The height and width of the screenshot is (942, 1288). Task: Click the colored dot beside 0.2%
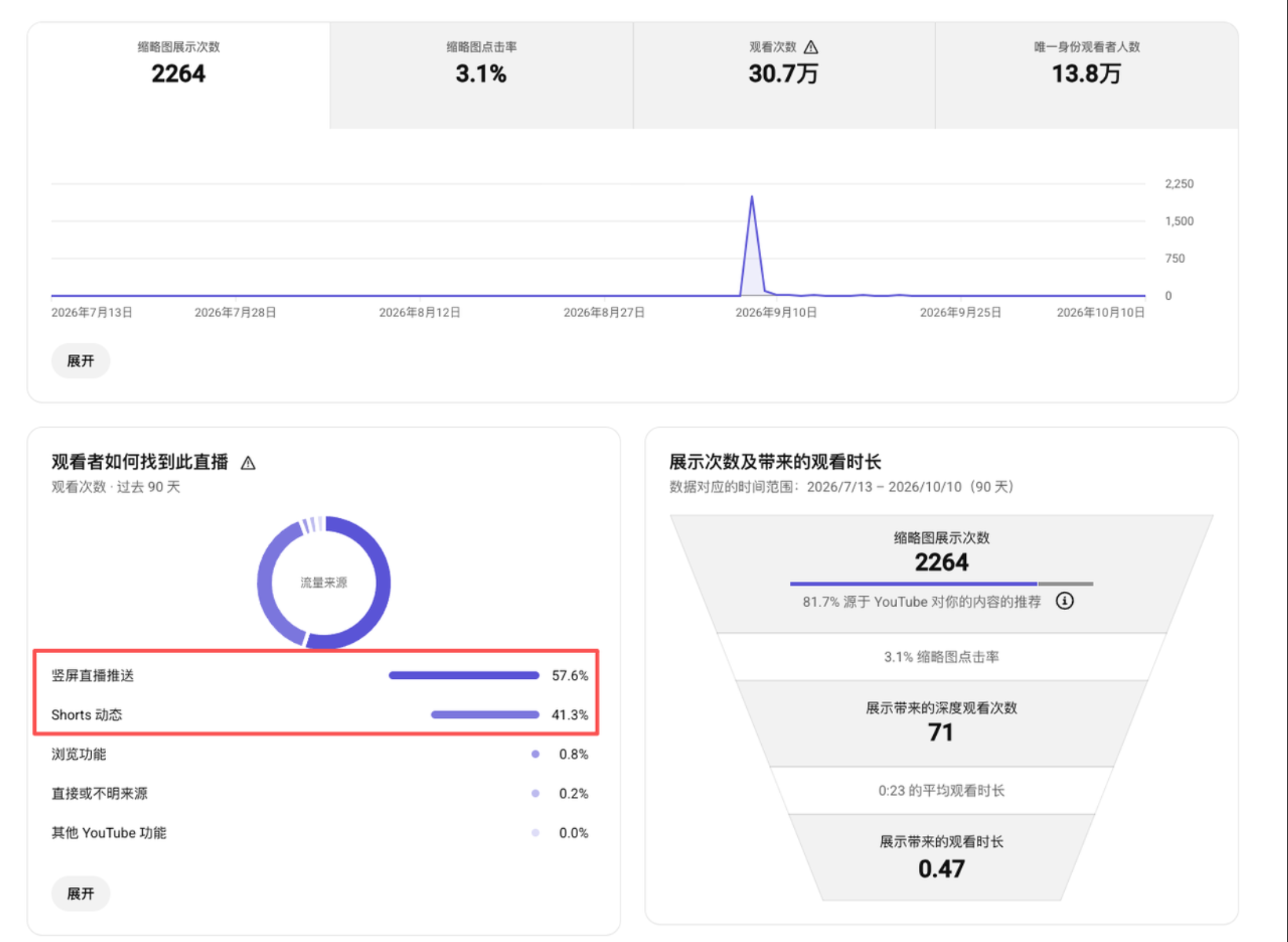[536, 793]
